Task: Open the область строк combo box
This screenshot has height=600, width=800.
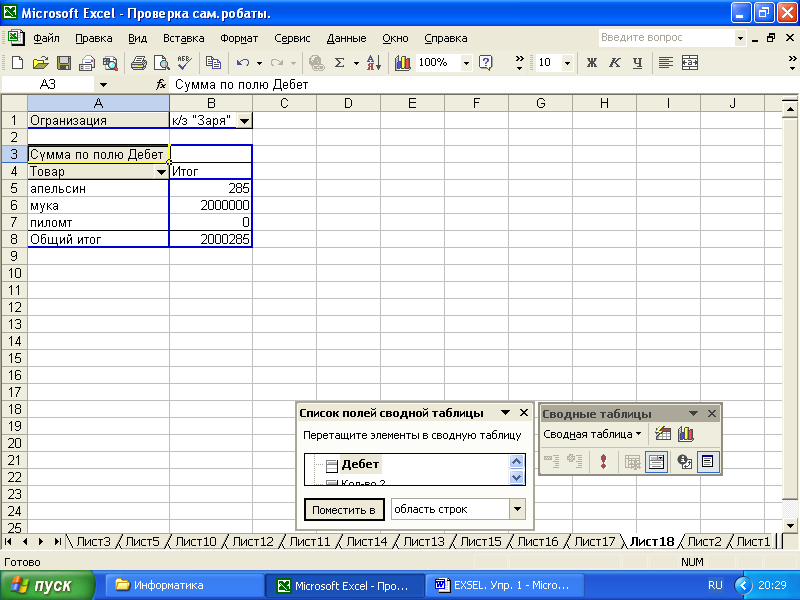Action: 458,509
